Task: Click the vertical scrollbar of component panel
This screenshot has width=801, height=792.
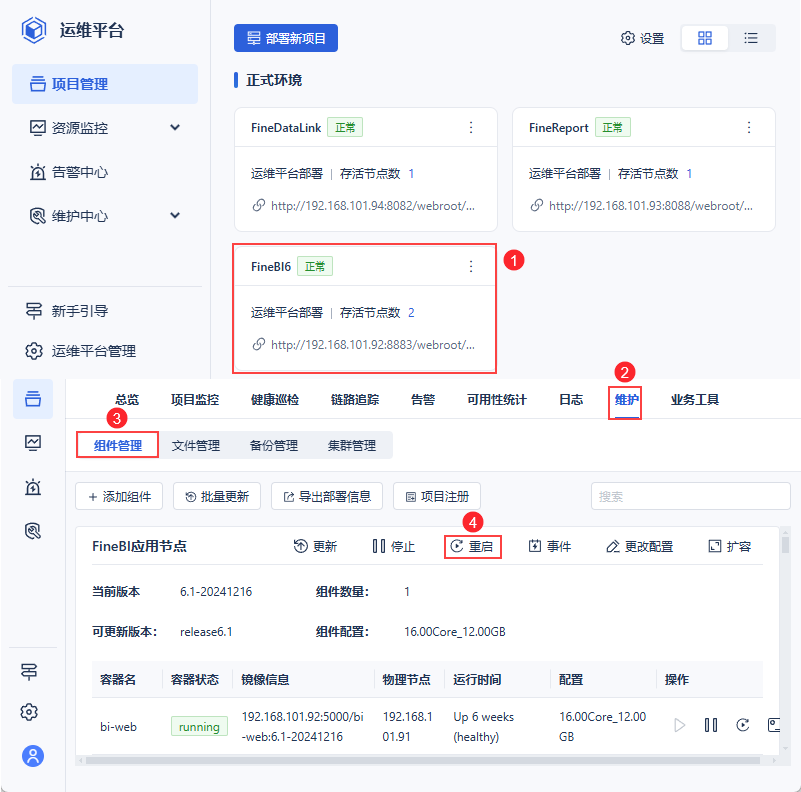Action: coord(785,545)
